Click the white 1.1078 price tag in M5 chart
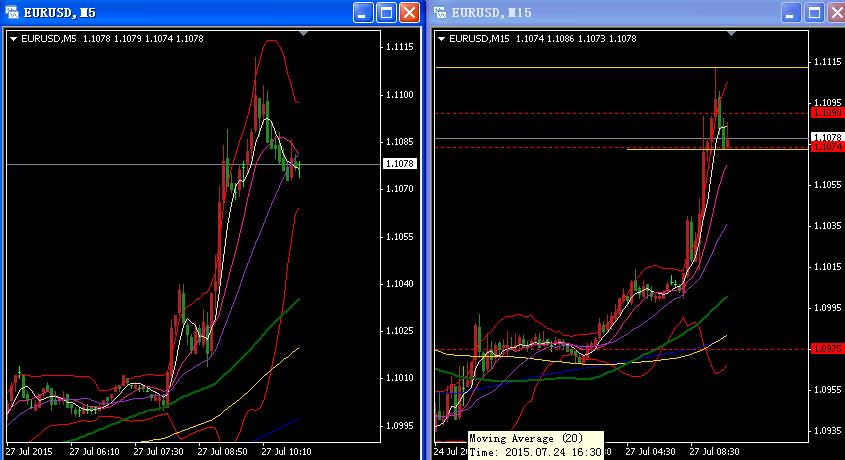 399,163
